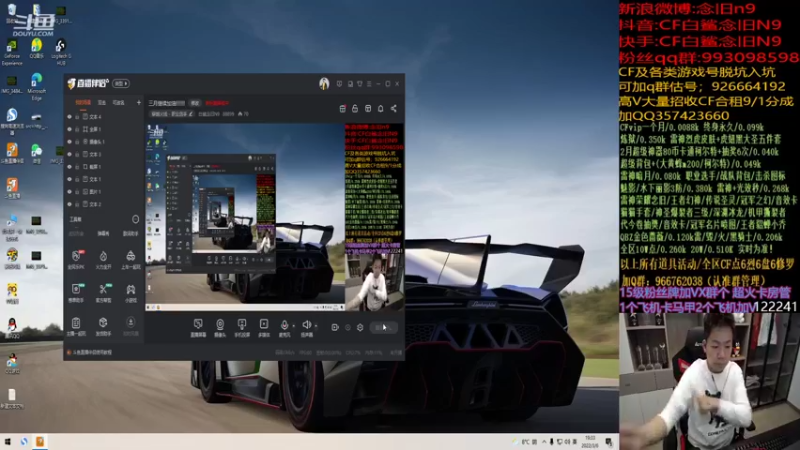Image resolution: width=800 pixels, height=450 pixels.
Task: Toggle visibility of 文本1 layer
Action: point(69,179)
